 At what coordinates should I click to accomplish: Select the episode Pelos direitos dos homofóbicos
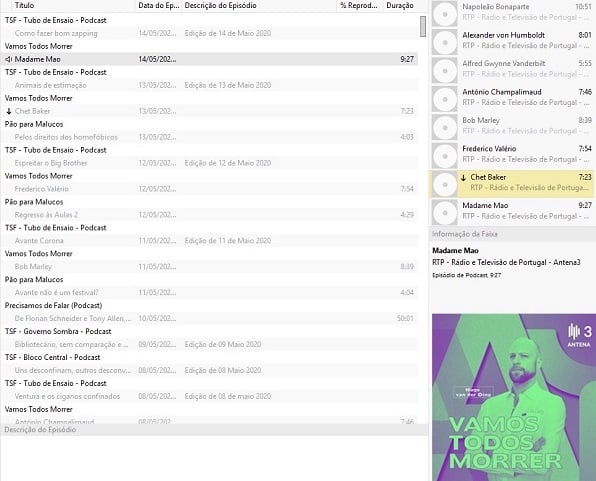209,137
